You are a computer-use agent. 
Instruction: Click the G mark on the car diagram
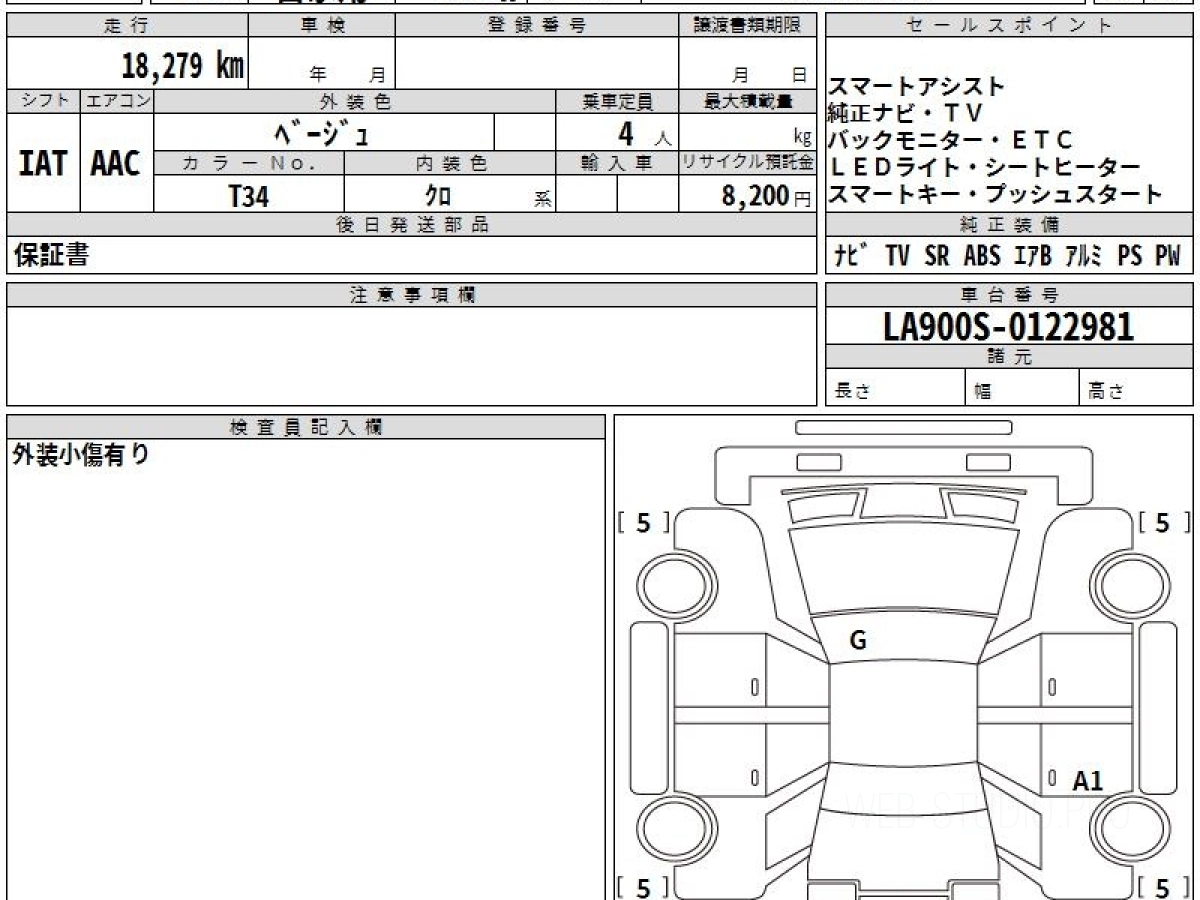(857, 642)
